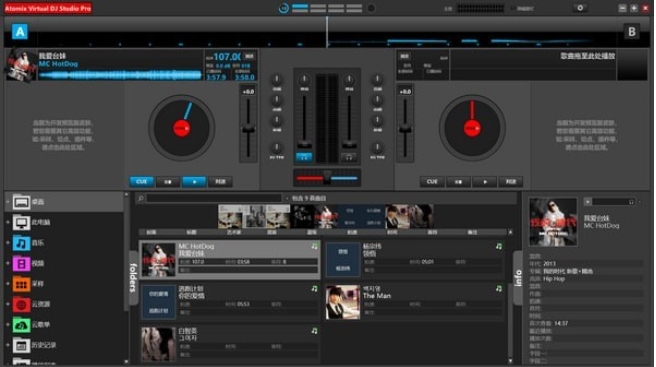This screenshot has width=656, height=367.
Task: Open the green cloud playlist icon
Action: (x=21, y=325)
